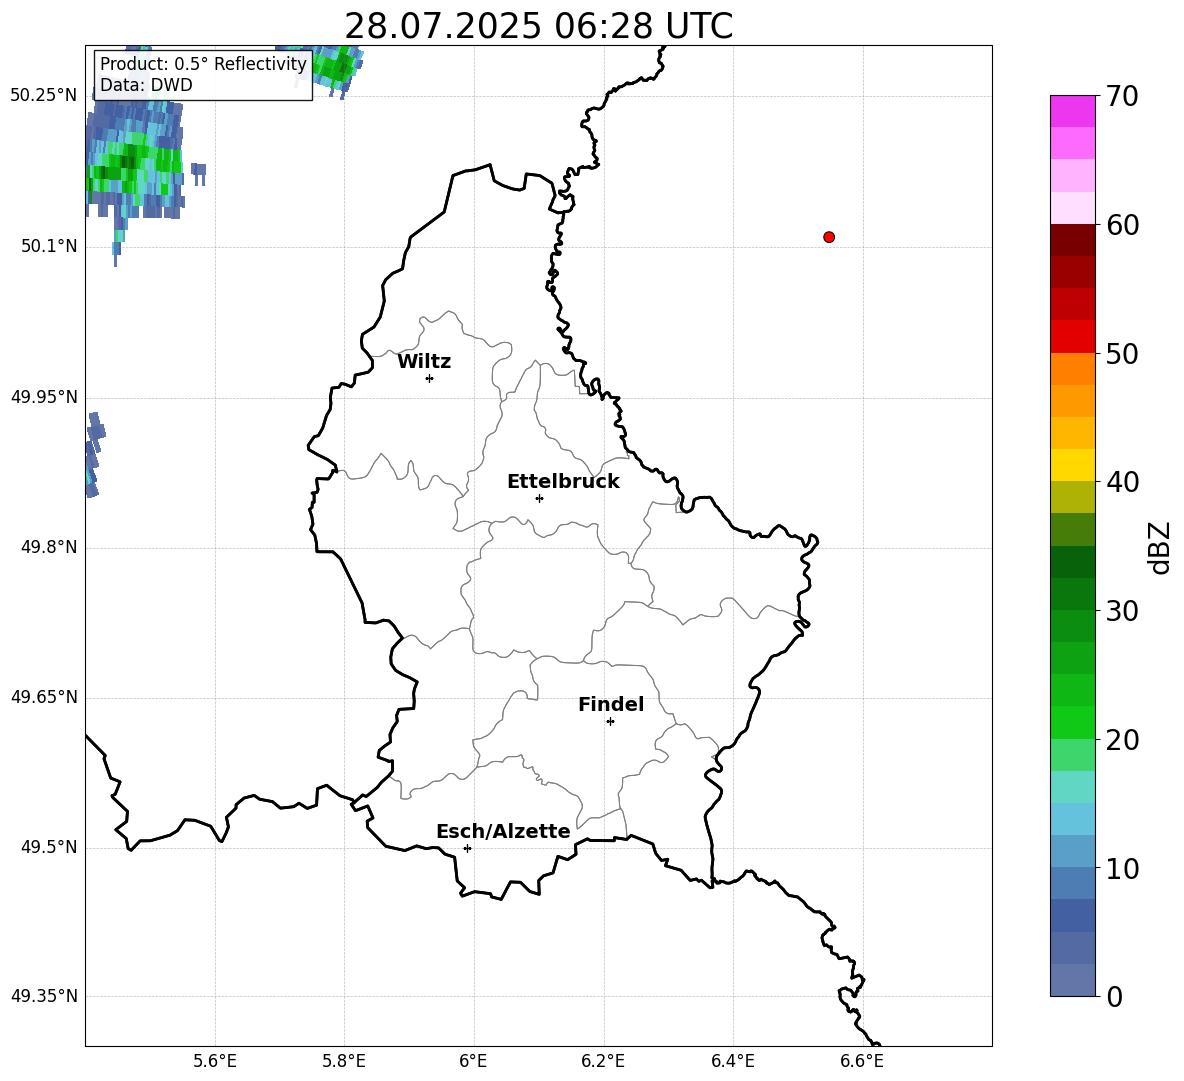1184x1081 pixels.
Task: Click the 5.6°E longitude label
Action: [x=215, y=1061]
